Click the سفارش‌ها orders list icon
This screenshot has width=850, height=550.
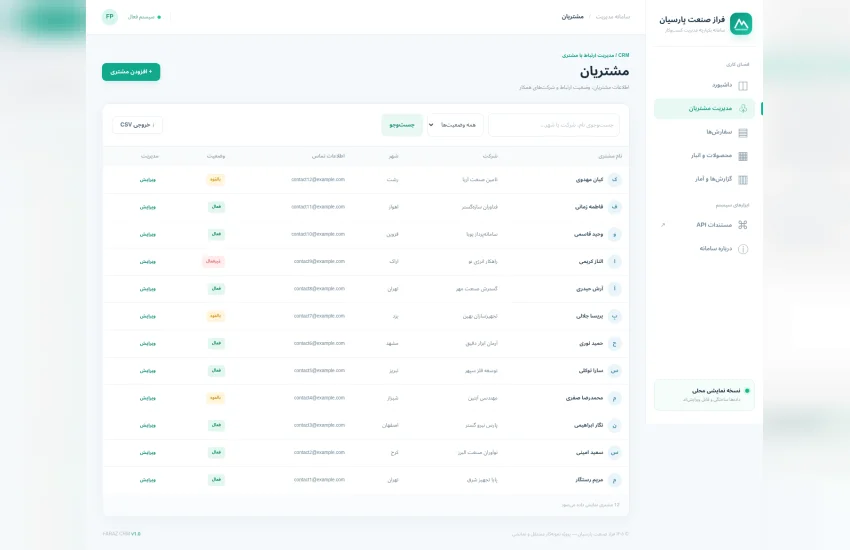(743, 133)
